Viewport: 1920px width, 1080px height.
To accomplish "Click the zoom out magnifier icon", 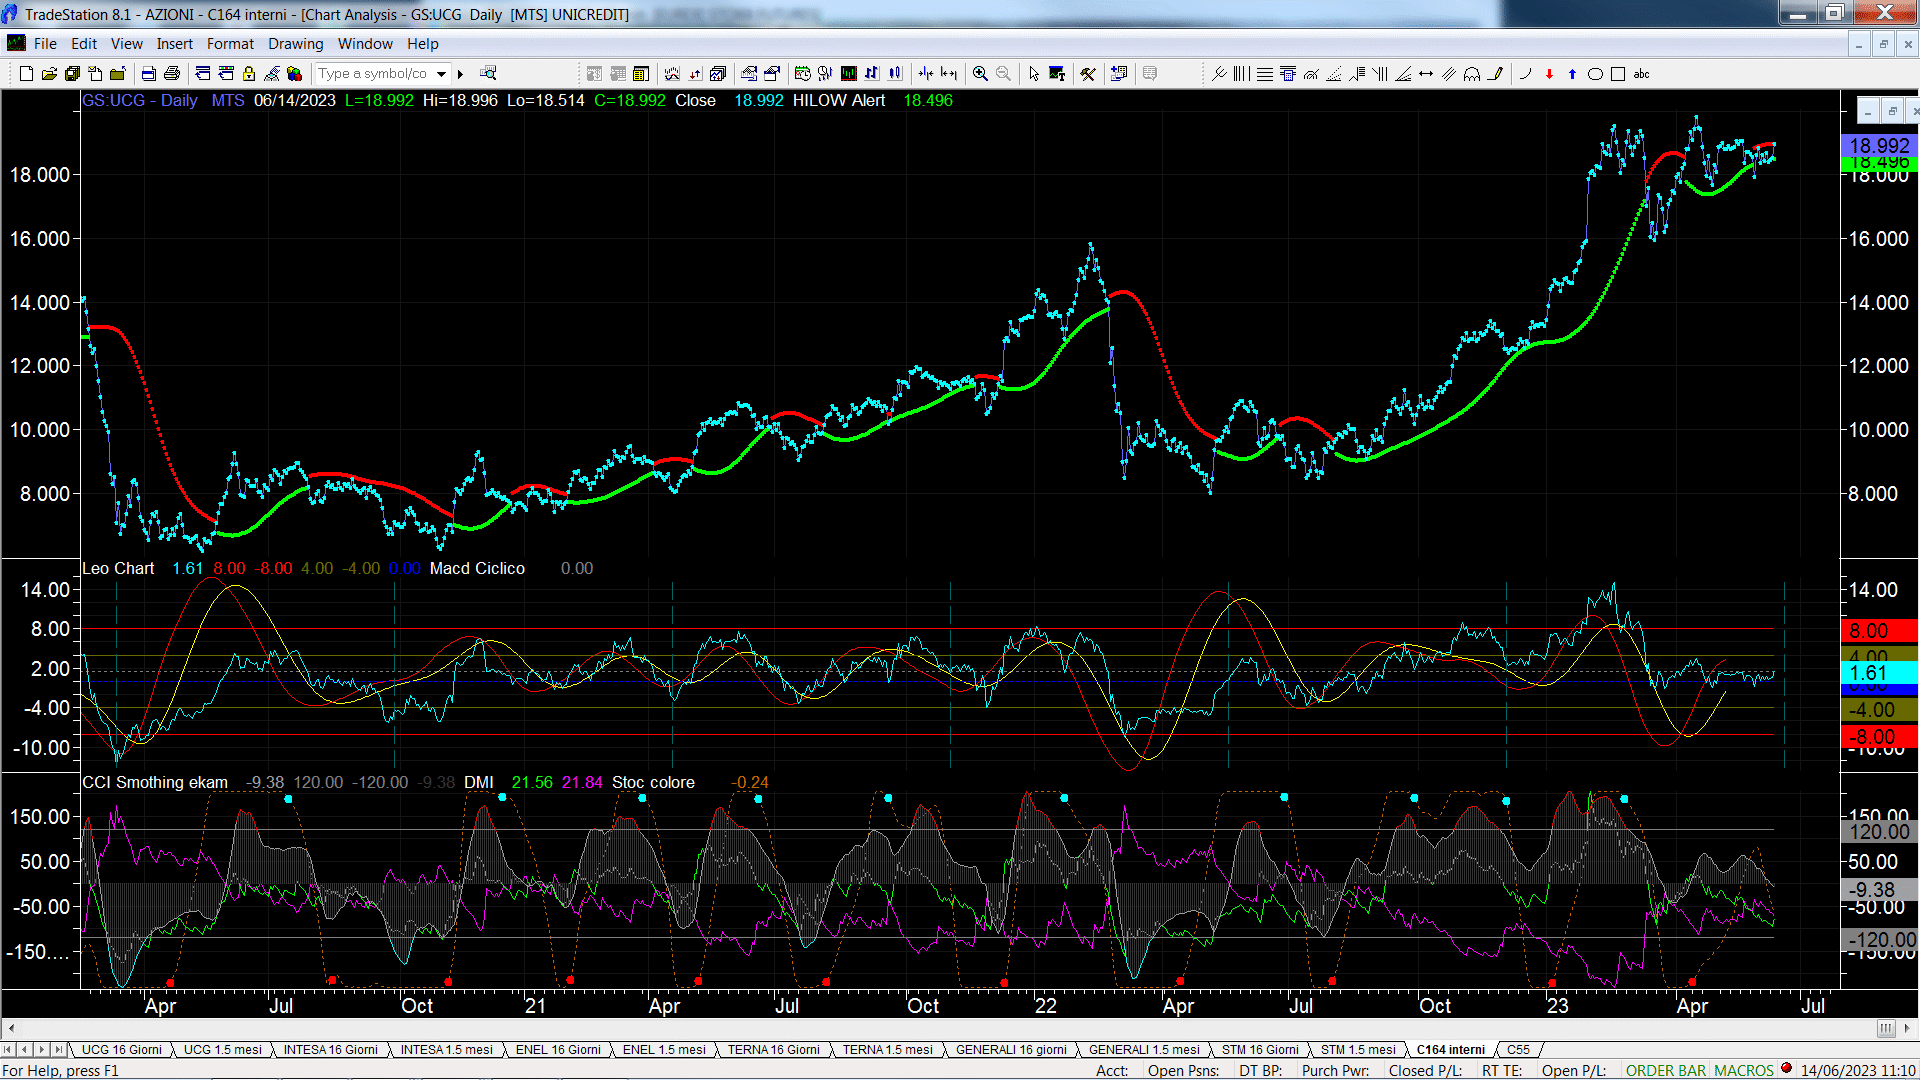I will (x=1003, y=74).
